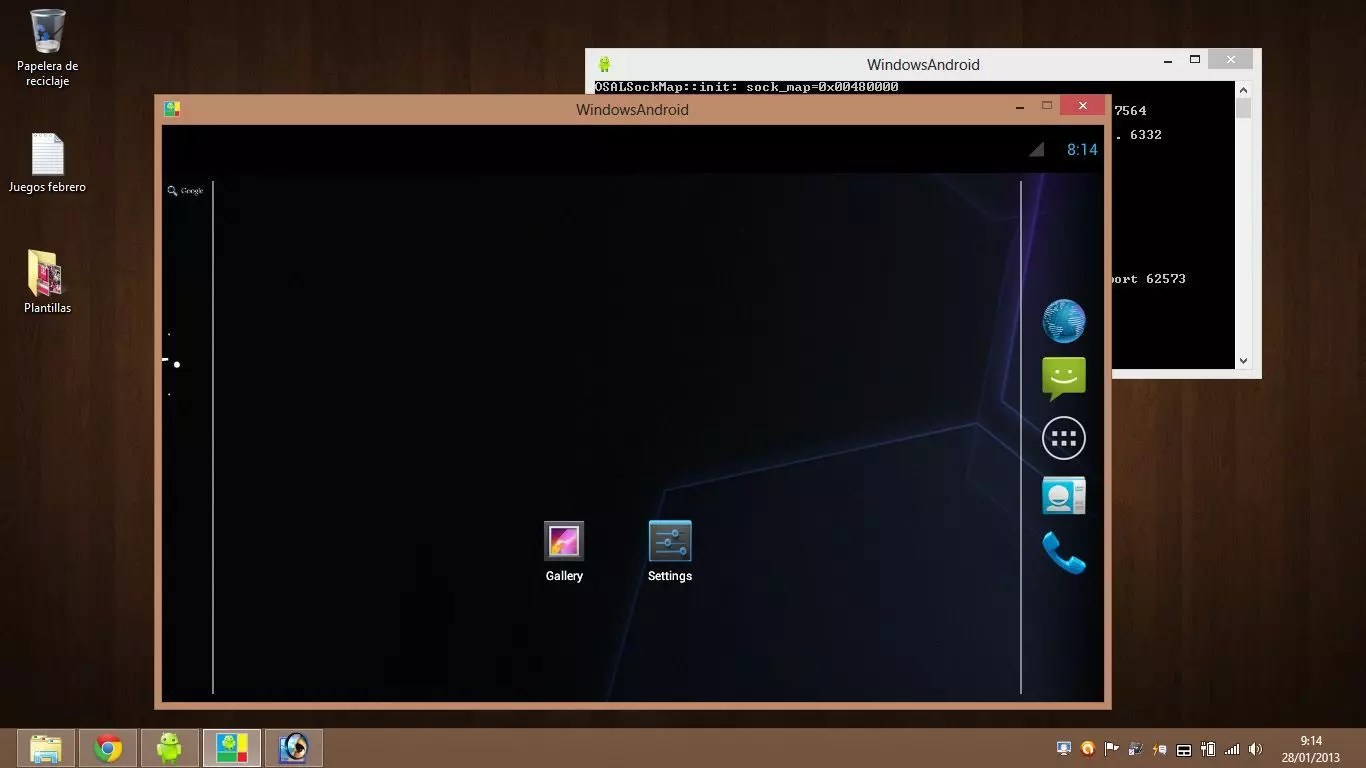Open the Messaging app
This screenshot has width=1366, height=768.
[1063, 379]
